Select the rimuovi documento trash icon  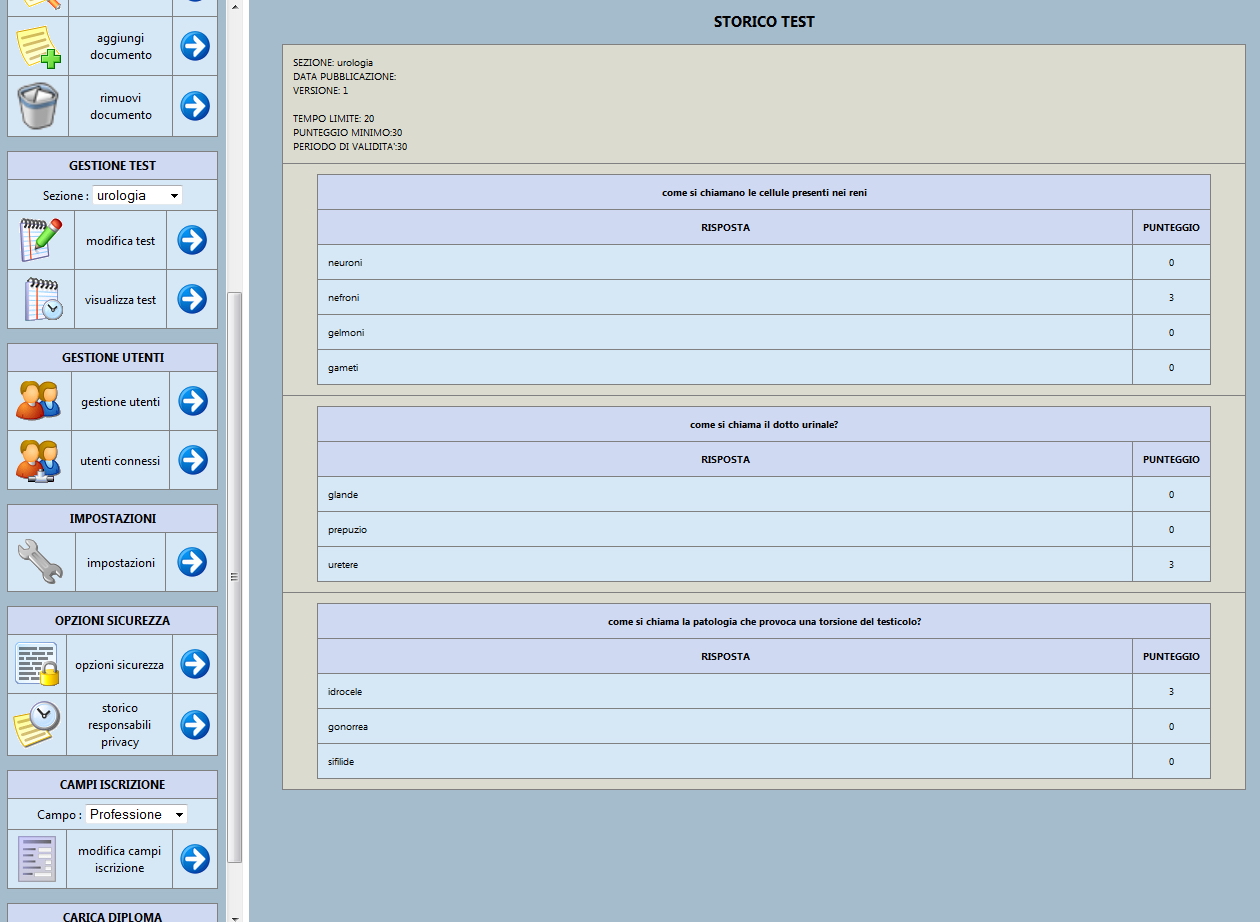point(37,105)
